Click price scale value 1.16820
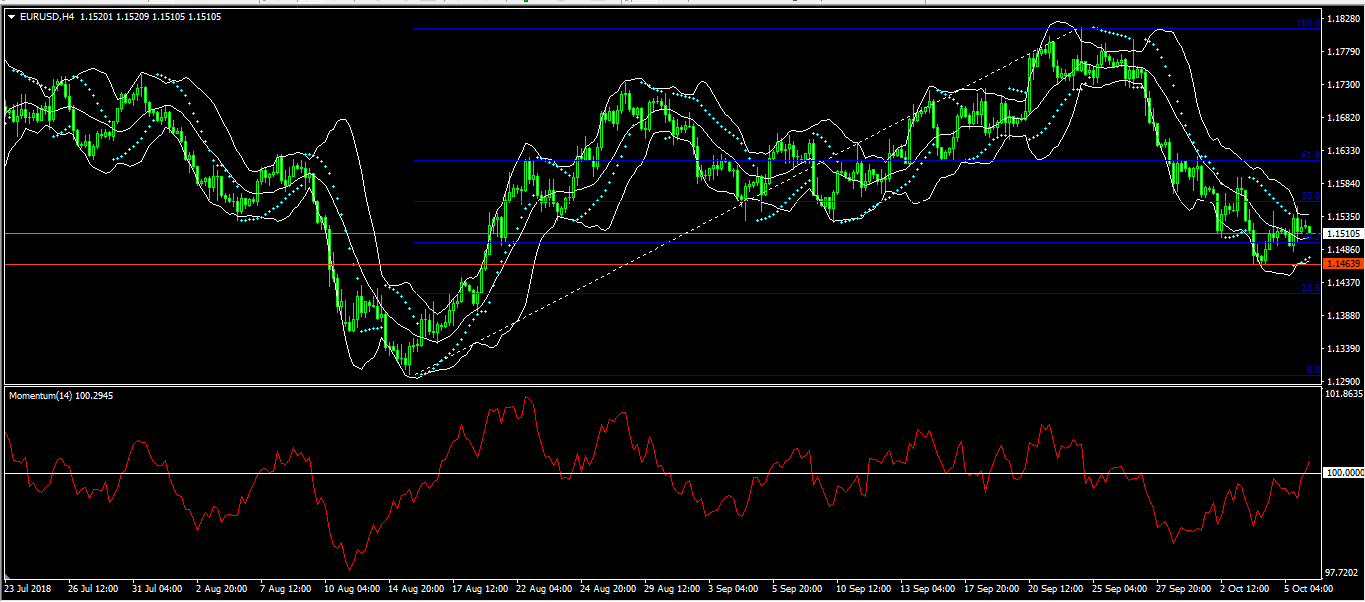This screenshot has width=1365, height=602. tap(1342, 118)
